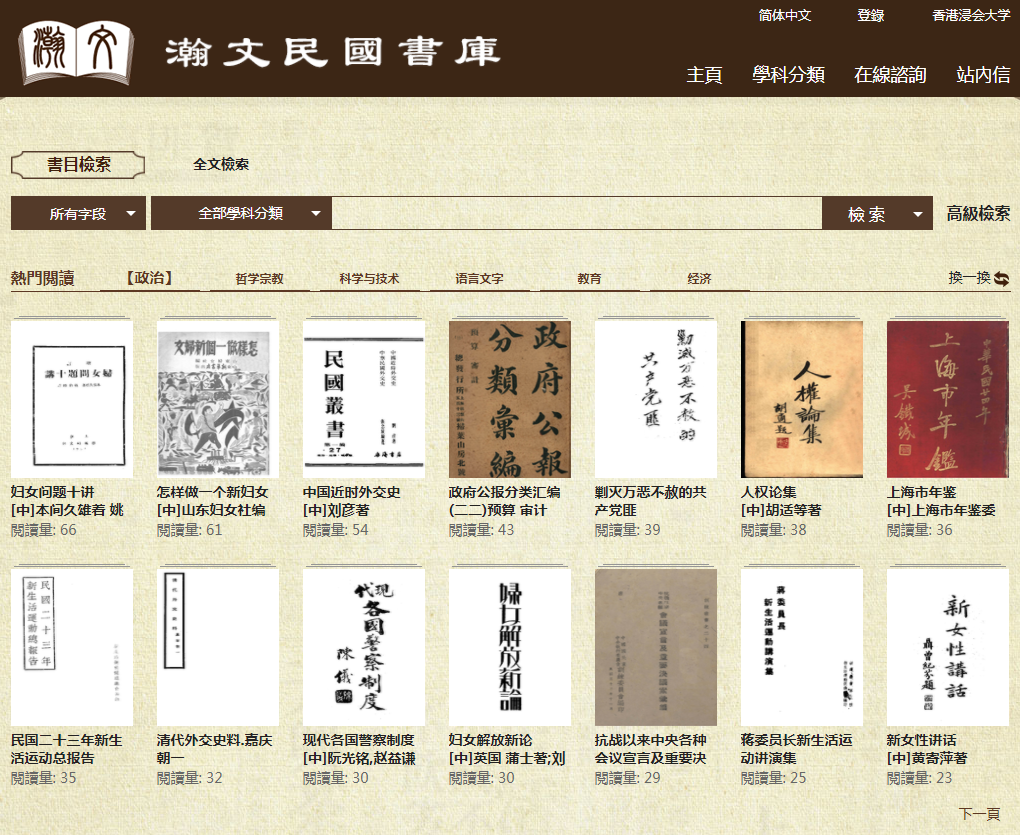Screen dimensions: 1020x835
Task: Open the 政府公报分类汇编 book cover
Action: point(509,399)
